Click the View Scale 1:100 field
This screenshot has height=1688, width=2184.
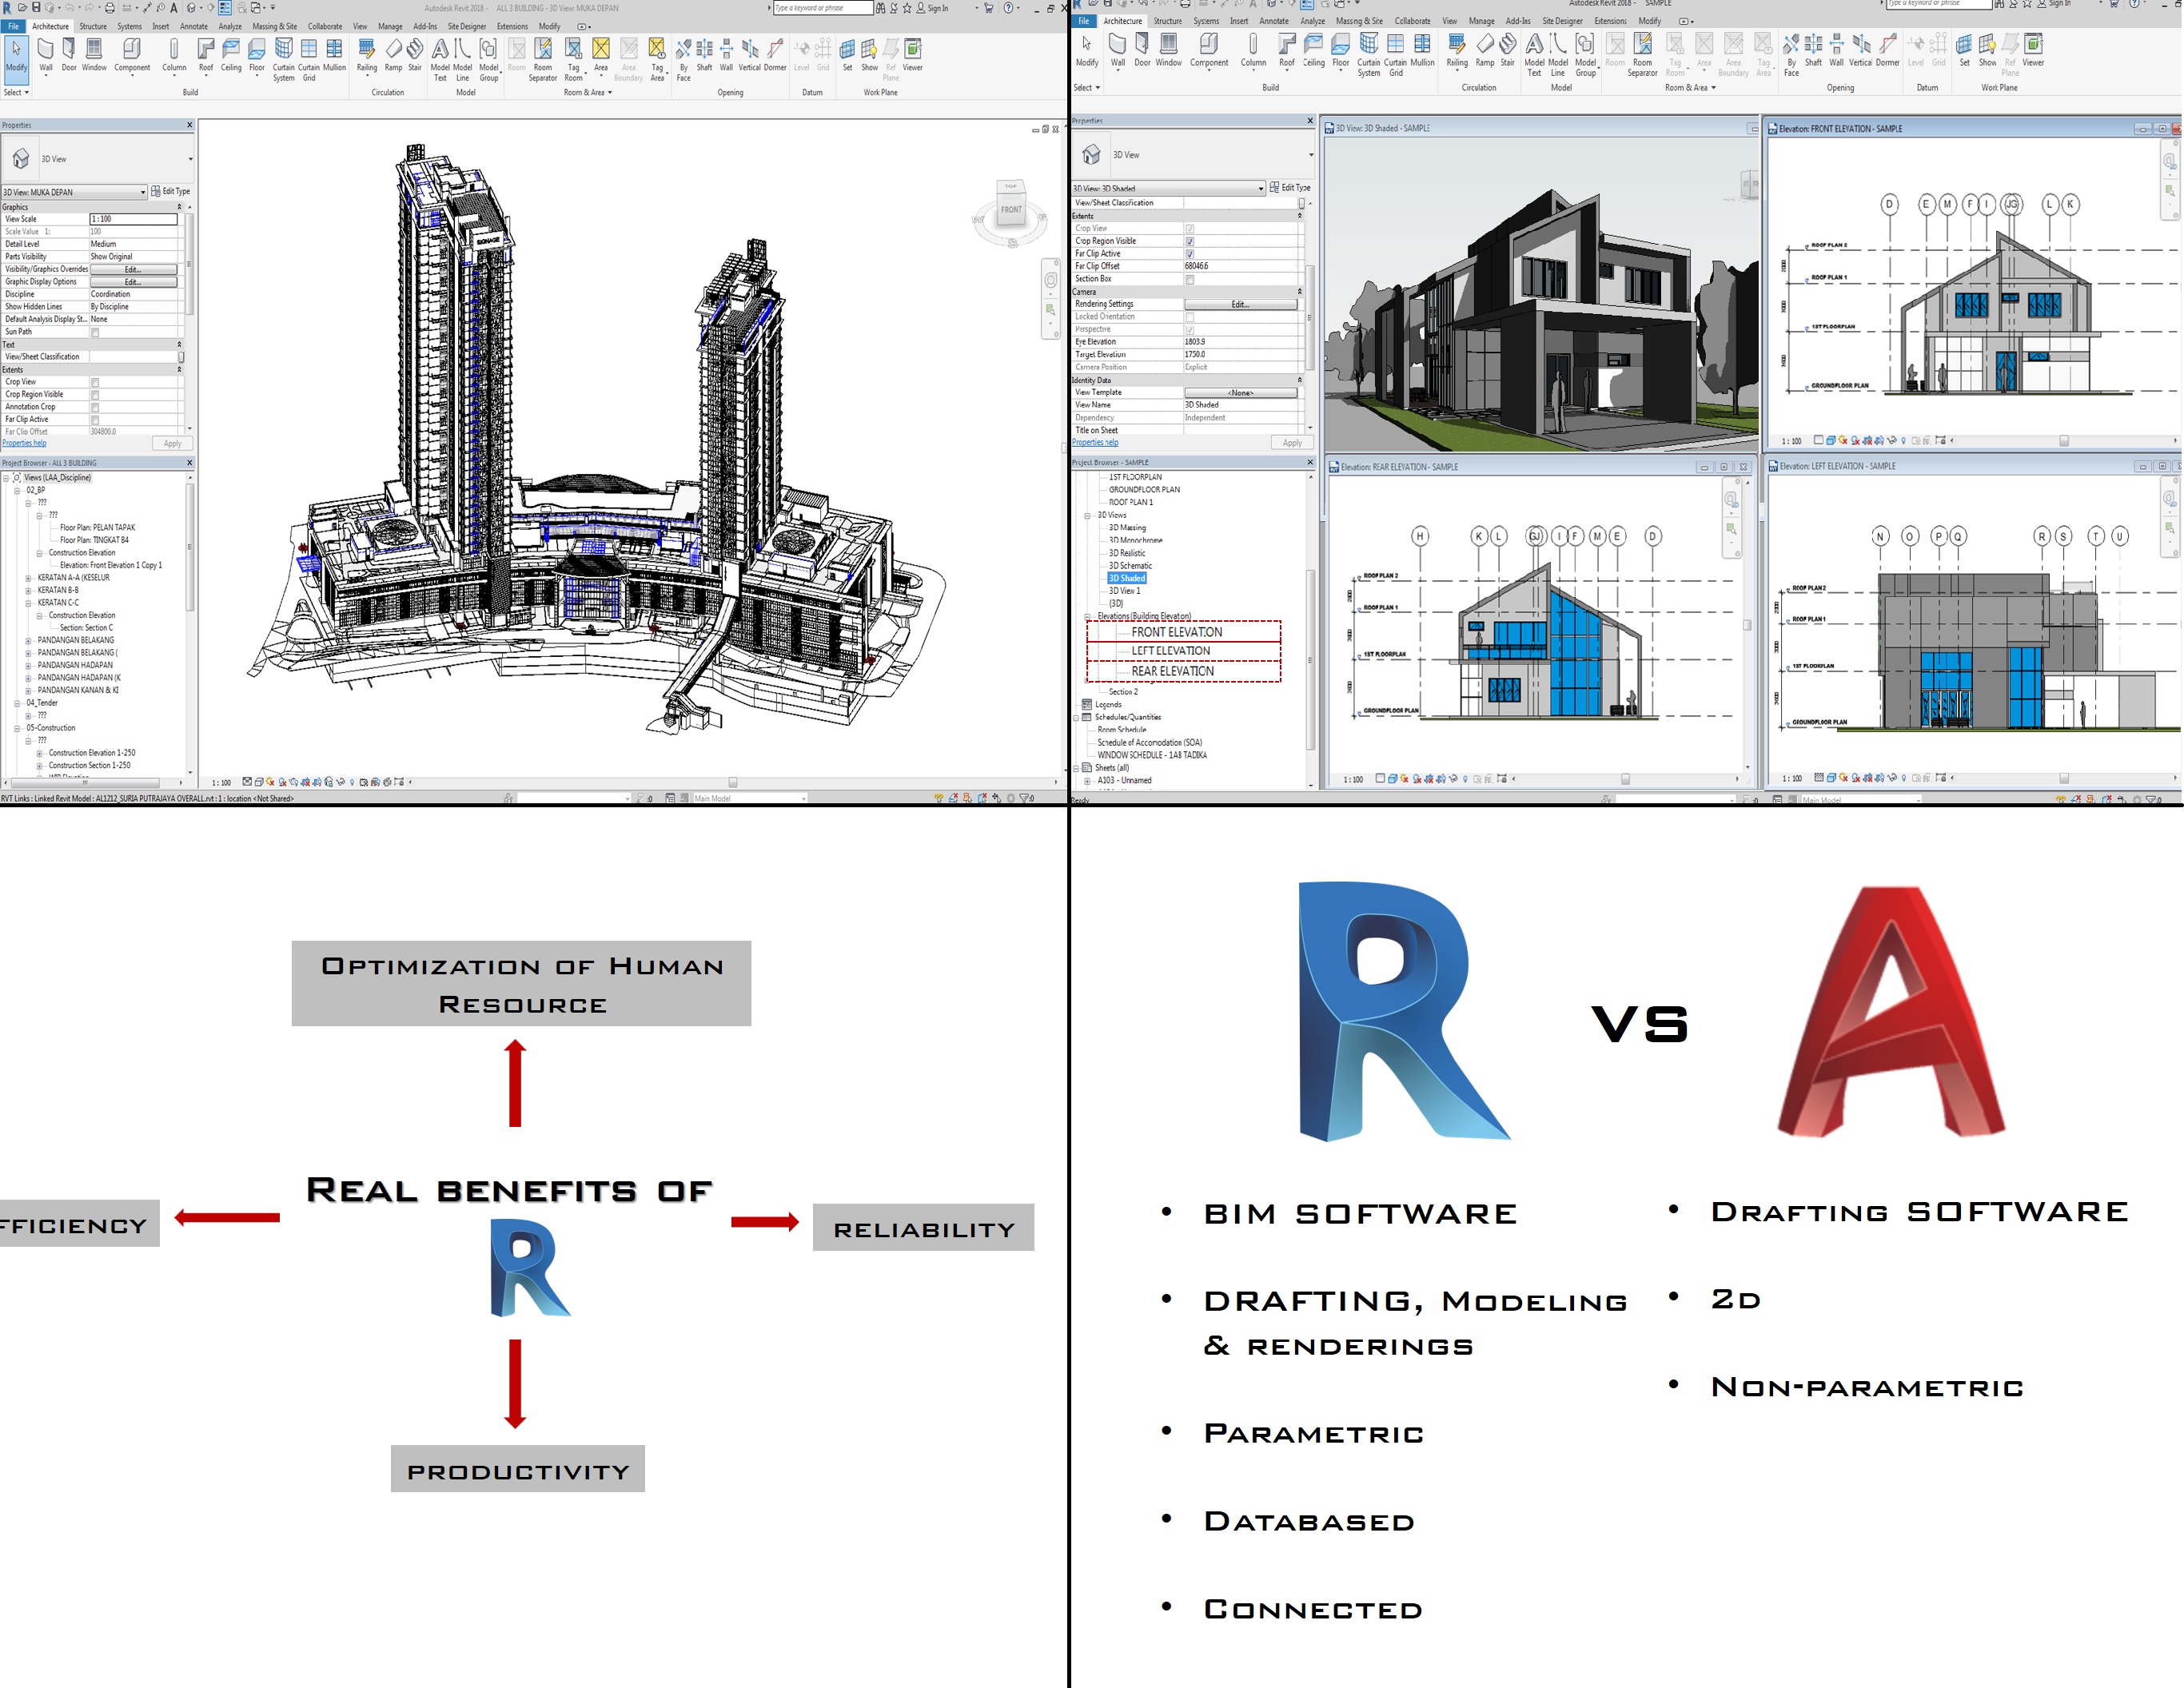[x=133, y=219]
